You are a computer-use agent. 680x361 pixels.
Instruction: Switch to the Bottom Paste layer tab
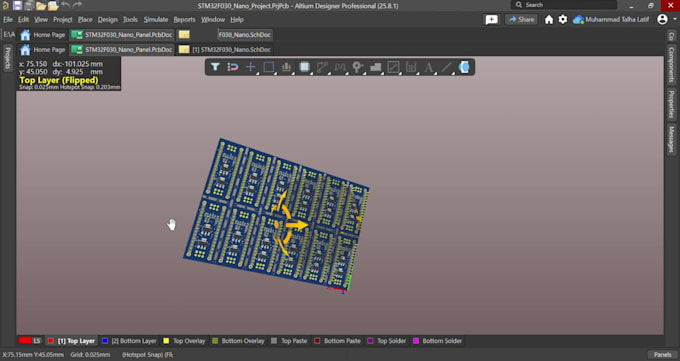[x=337, y=341]
